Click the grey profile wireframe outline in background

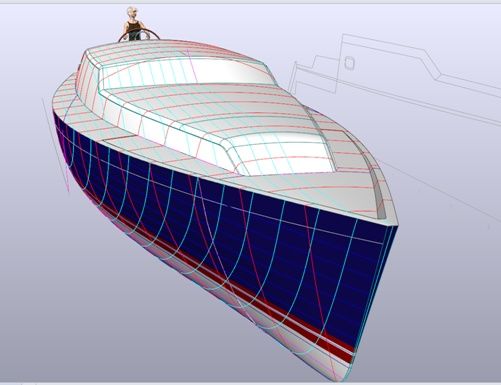[393, 77]
